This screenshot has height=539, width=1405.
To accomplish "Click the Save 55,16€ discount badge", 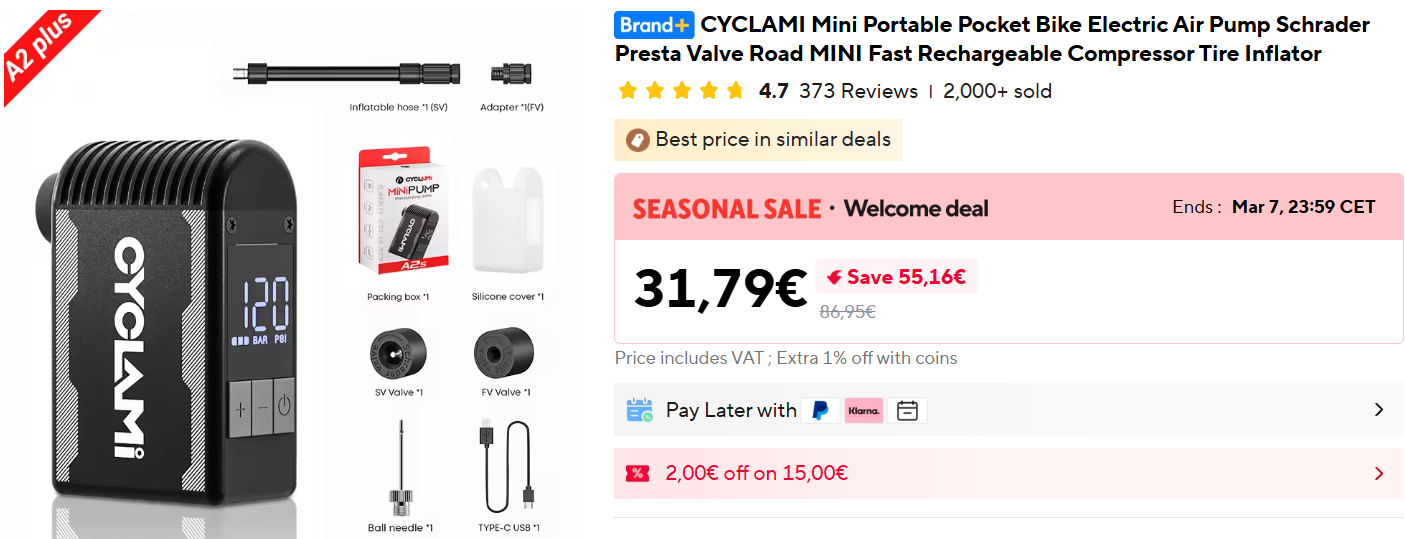I will click(896, 277).
